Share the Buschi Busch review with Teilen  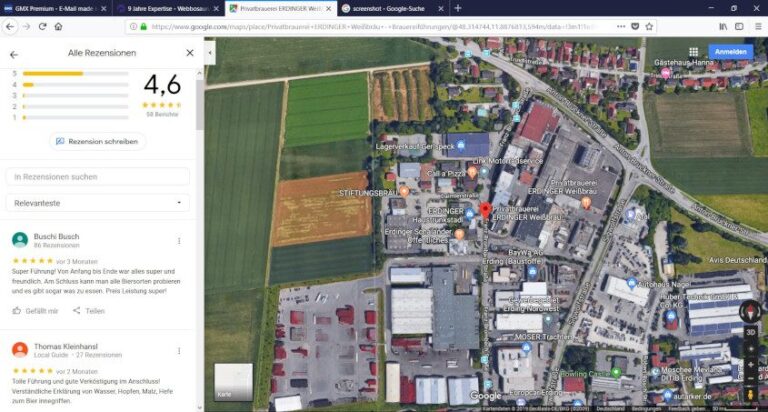pyautogui.click(x=89, y=311)
